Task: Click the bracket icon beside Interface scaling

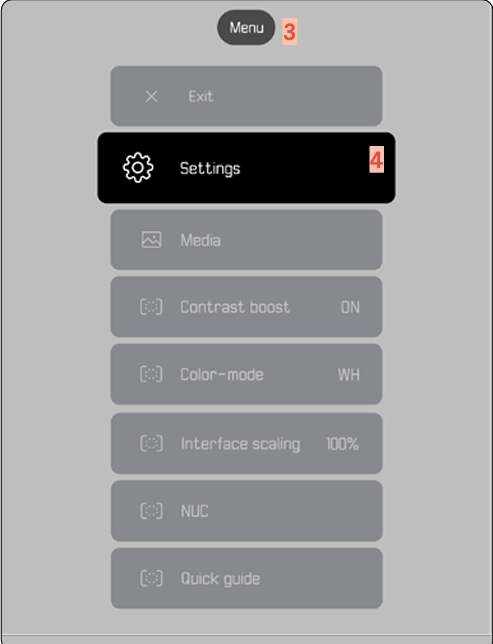Action: (151, 444)
